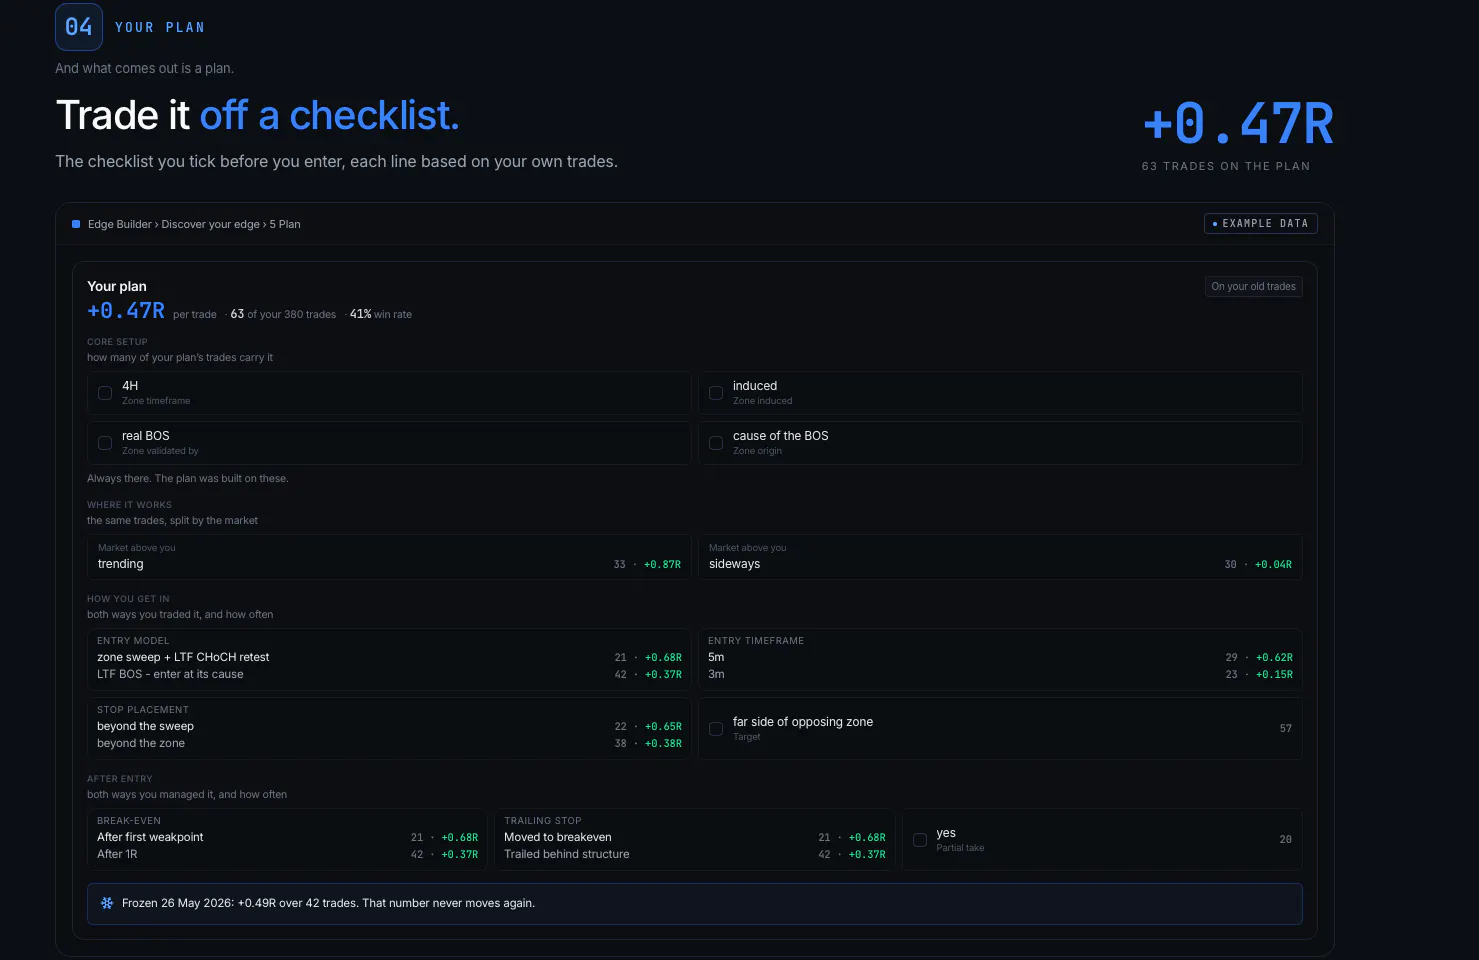Click the "+0.87R" value on trending card

coord(662,565)
